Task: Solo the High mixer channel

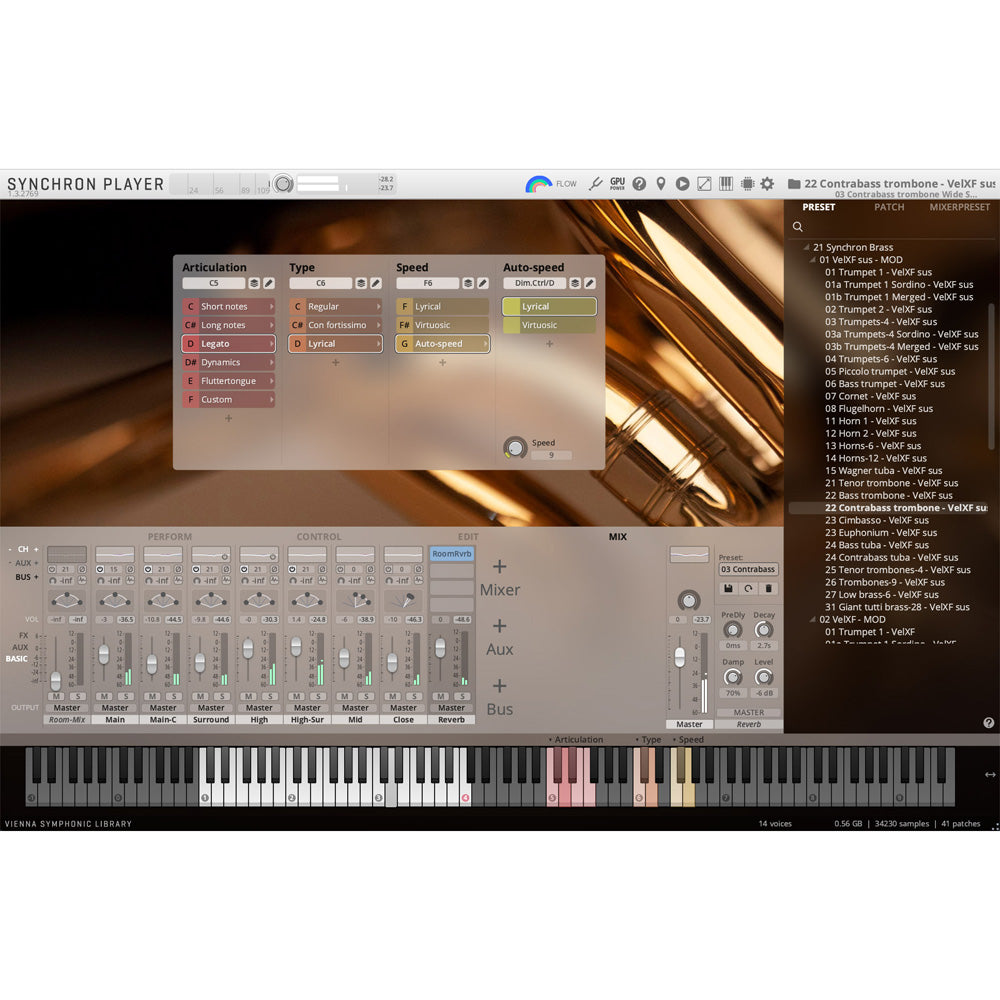Action: tap(270, 696)
